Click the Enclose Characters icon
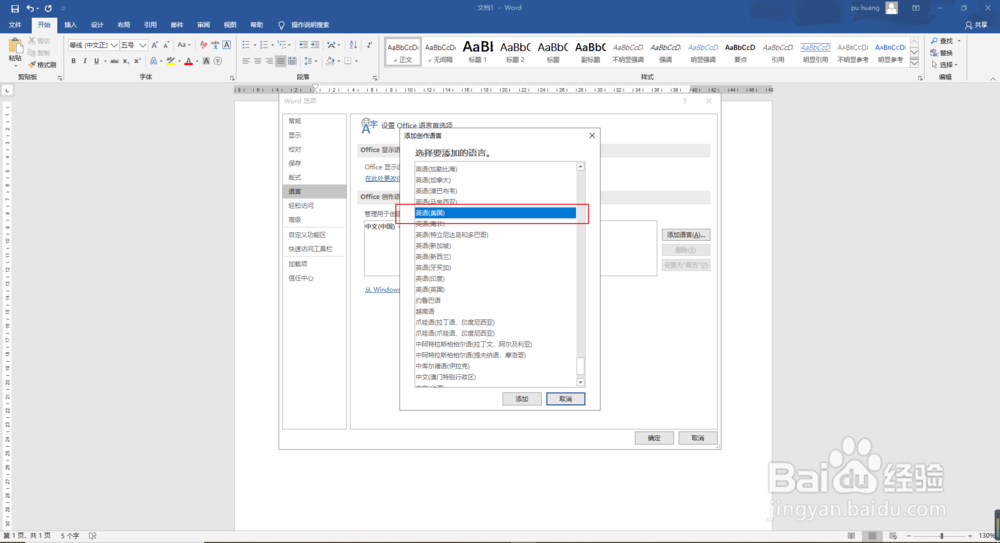Screen dimensions: 1000x543 pyautogui.click(x=217, y=61)
